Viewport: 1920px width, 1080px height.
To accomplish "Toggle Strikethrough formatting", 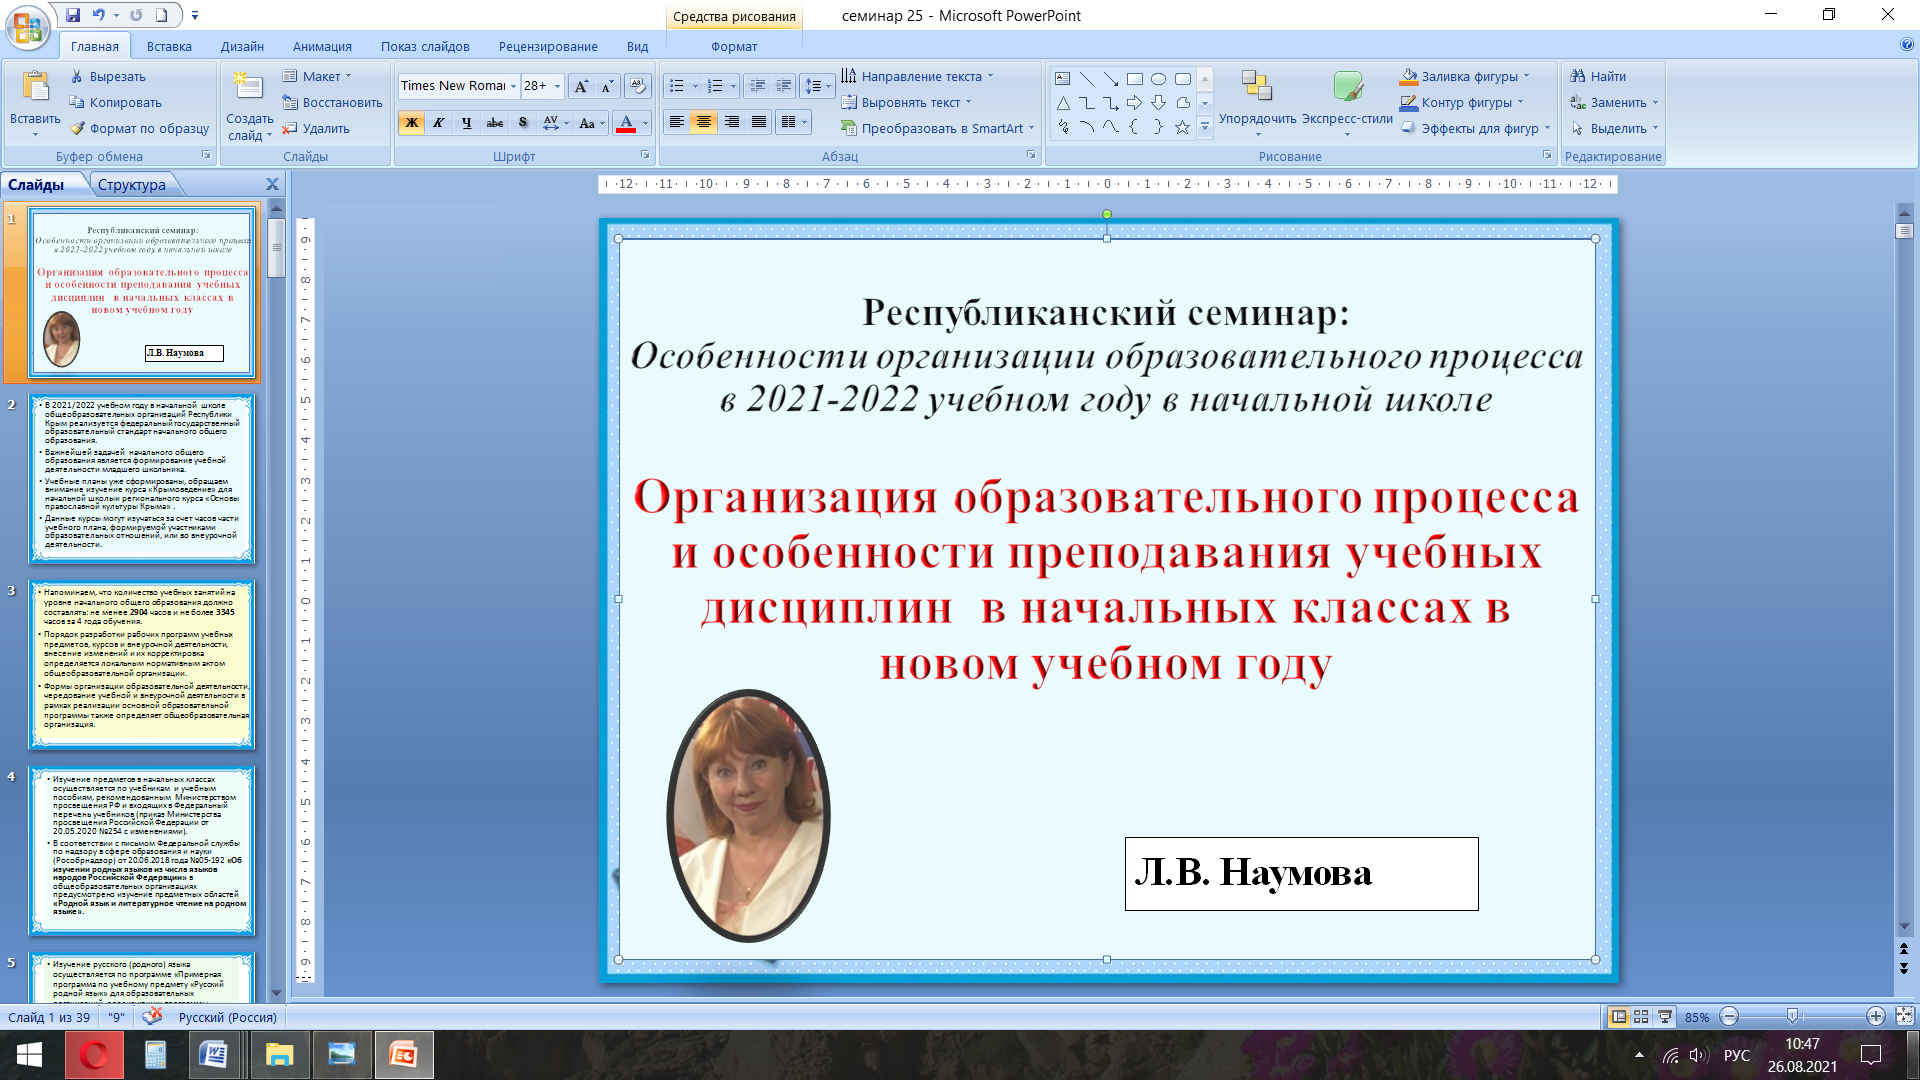I will click(494, 123).
